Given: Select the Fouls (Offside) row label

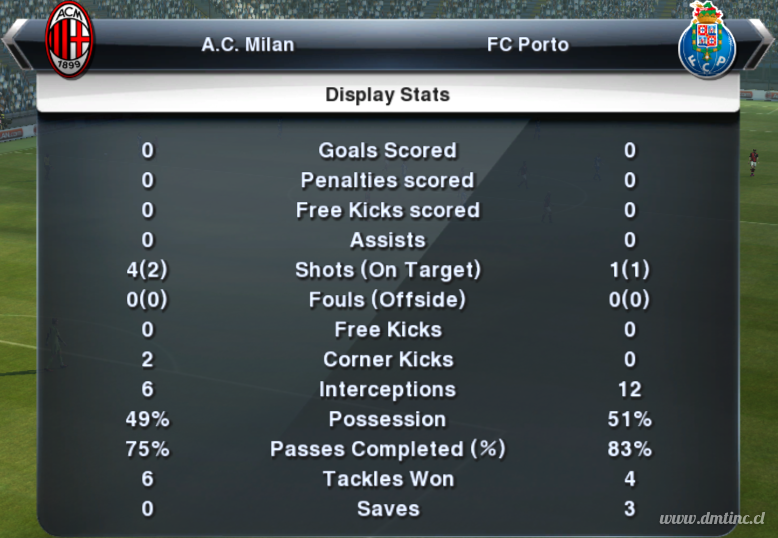Looking at the screenshot, I should point(388,300).
